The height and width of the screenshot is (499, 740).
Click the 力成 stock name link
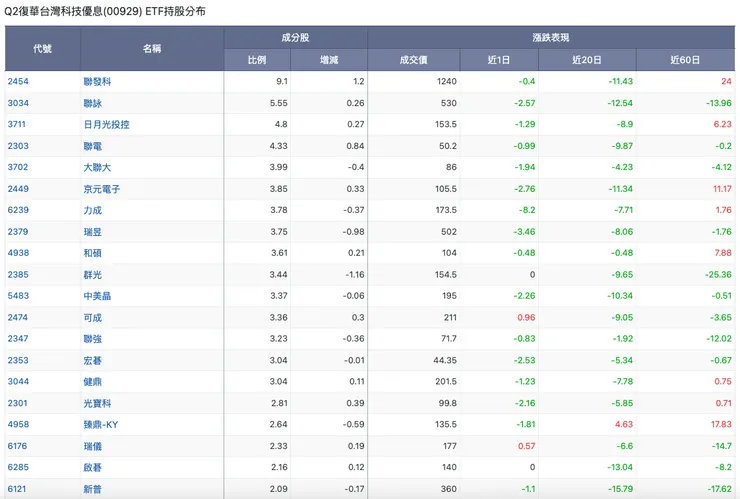point(92,210)
